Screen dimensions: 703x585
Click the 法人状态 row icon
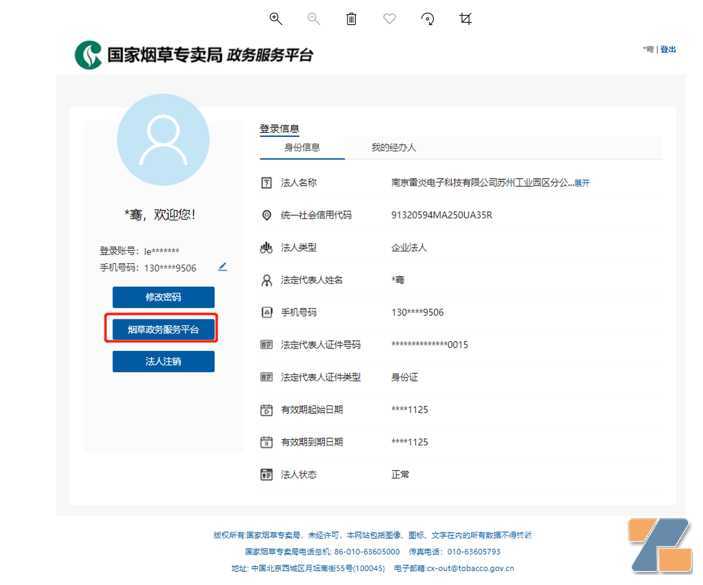[x=266, y=474]
